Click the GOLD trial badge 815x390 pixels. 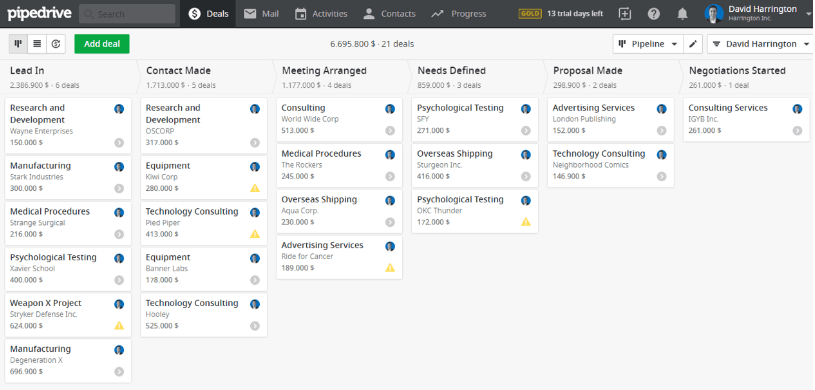tap(530, 14)
